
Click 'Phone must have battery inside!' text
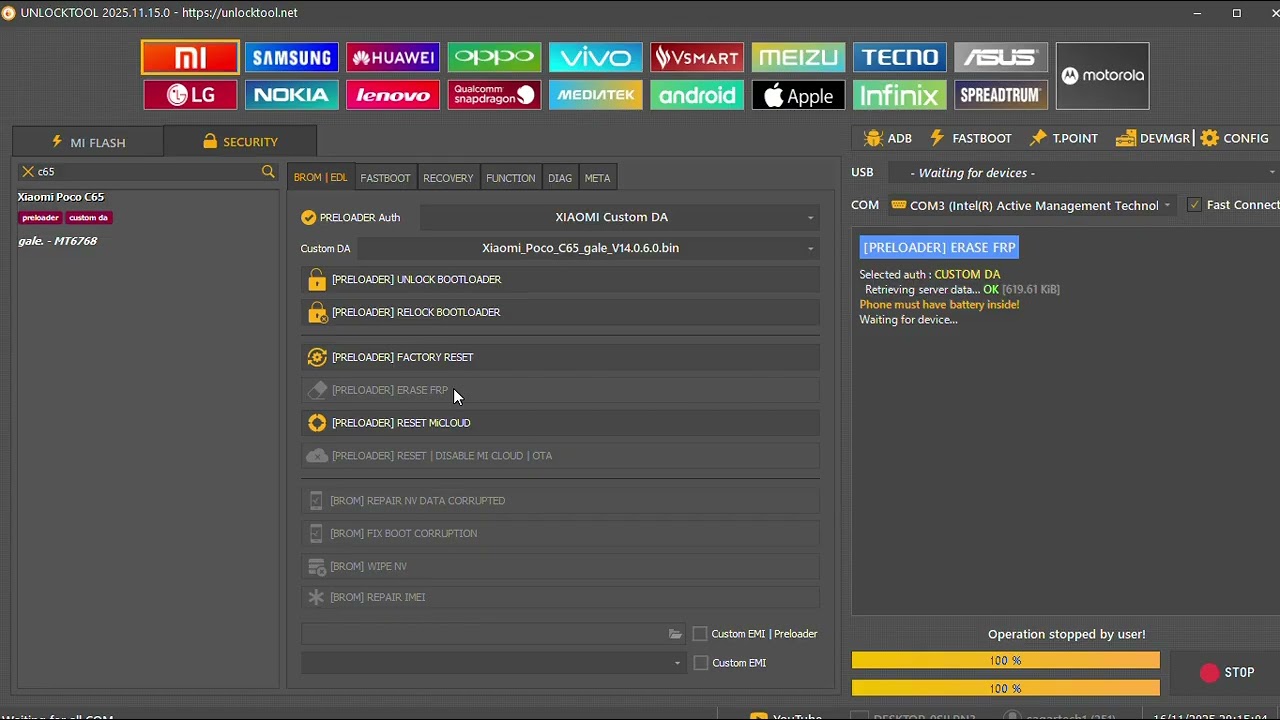pyautogui.click(x=939, y=305)
